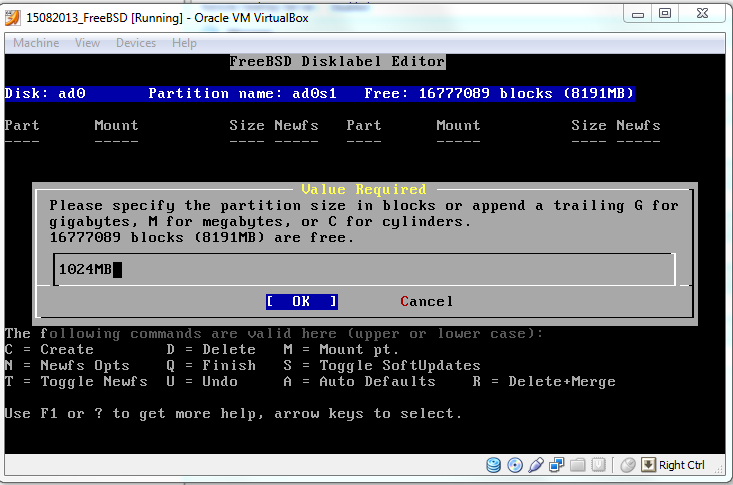This screenshot has height=485, width=733.
Task: Open the optical CD/DVD drive icon
Action: (x=515, y=465)
